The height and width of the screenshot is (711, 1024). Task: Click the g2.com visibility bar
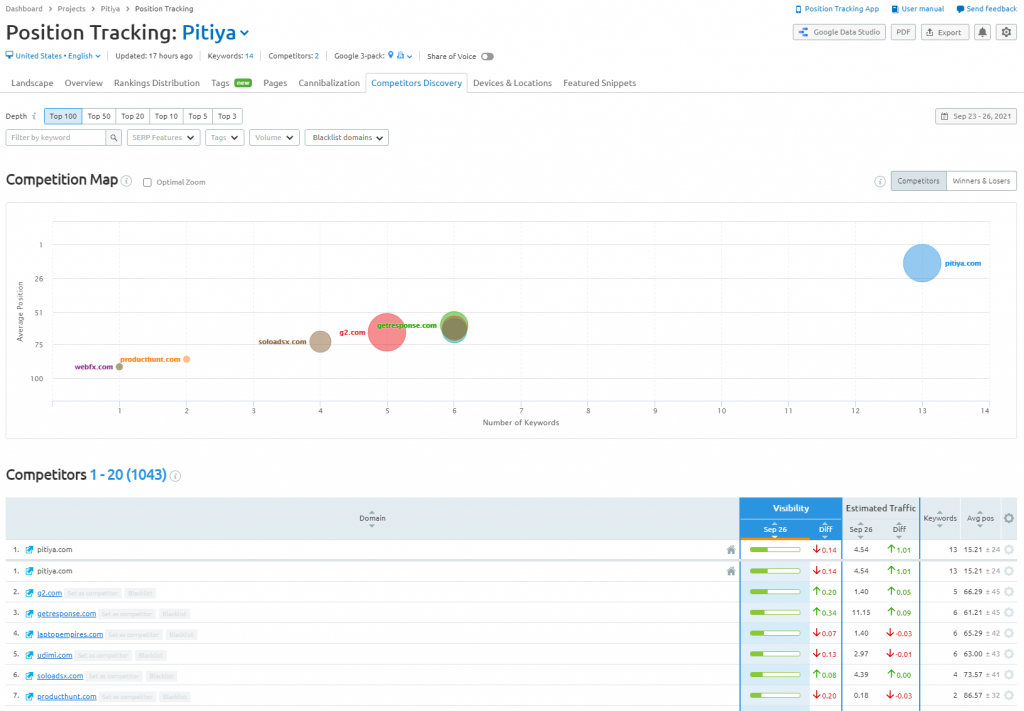pos(775,592)
